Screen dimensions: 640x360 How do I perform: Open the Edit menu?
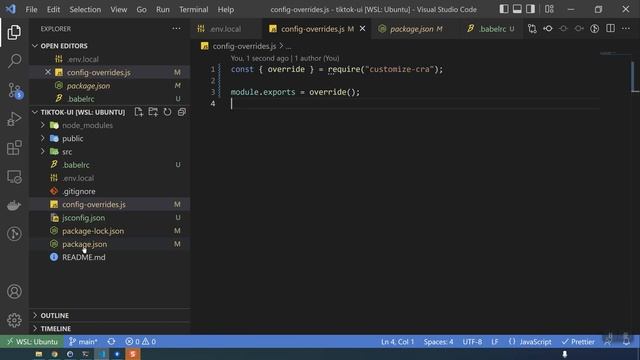point(53,9)
